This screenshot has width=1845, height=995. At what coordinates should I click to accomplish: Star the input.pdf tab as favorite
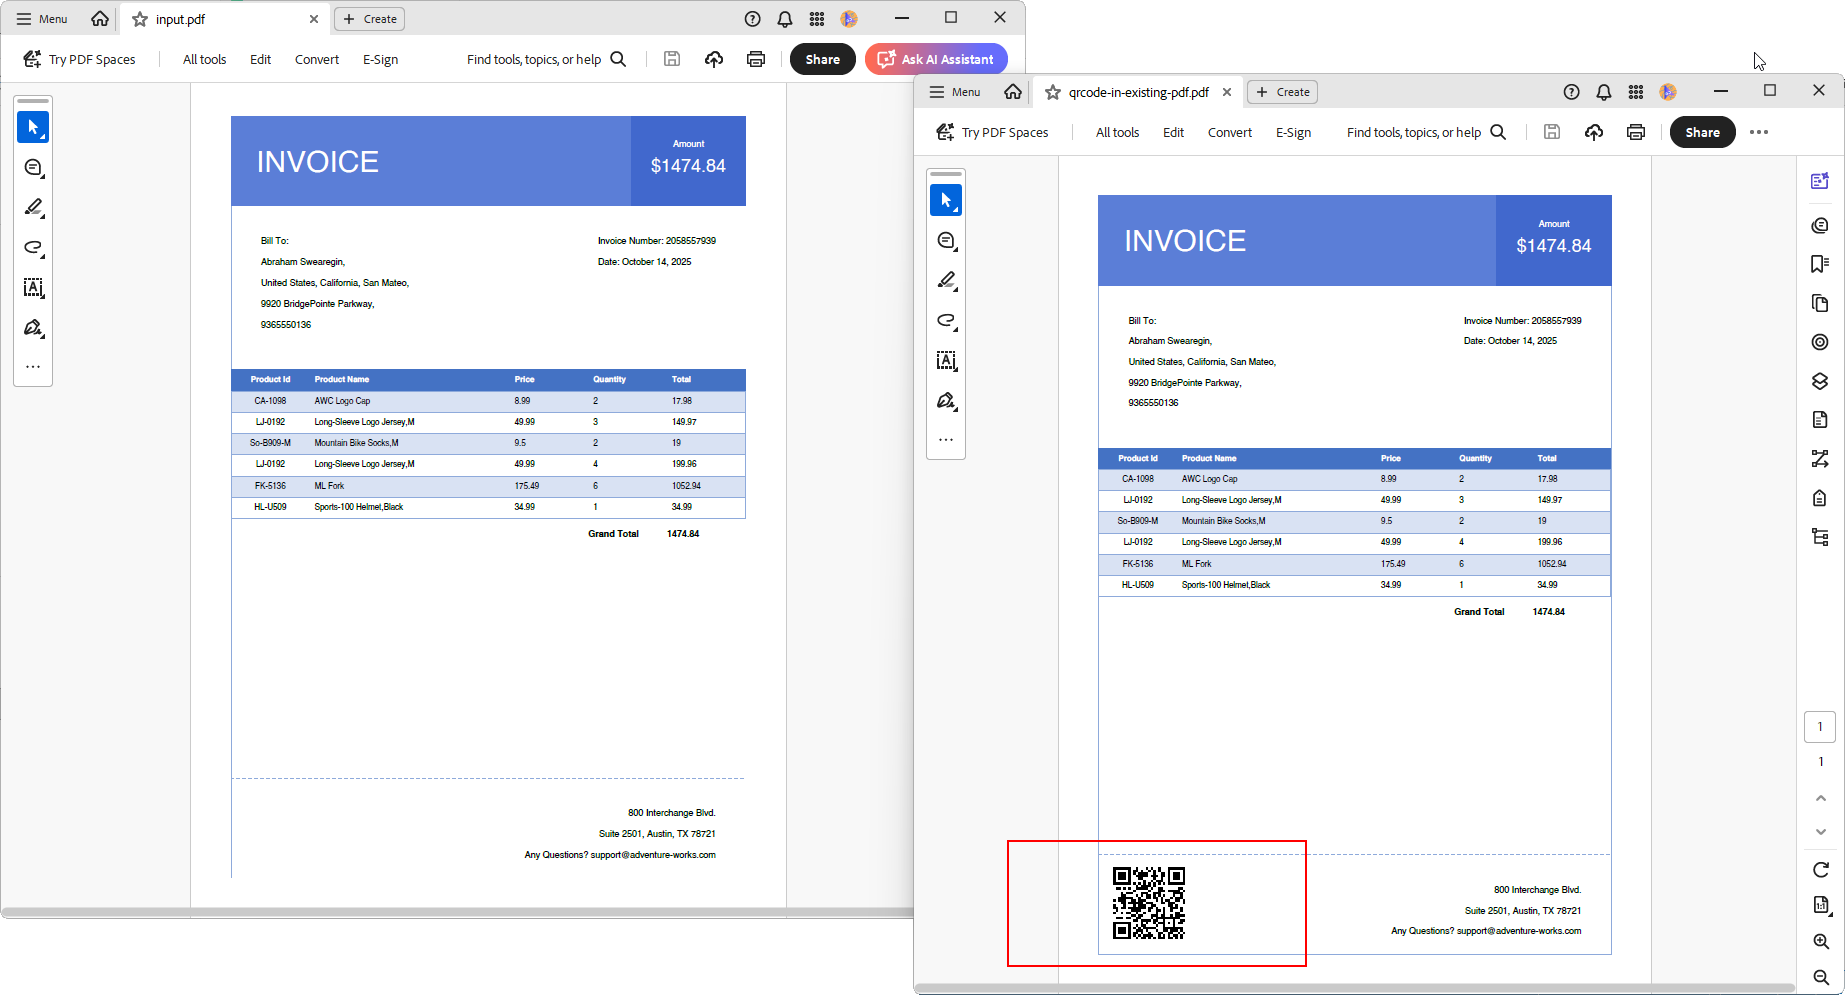tap(140, 19)
